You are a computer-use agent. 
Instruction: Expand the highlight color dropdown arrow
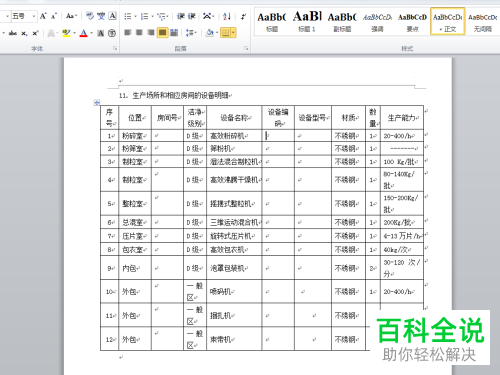click(x=74, y=33)
